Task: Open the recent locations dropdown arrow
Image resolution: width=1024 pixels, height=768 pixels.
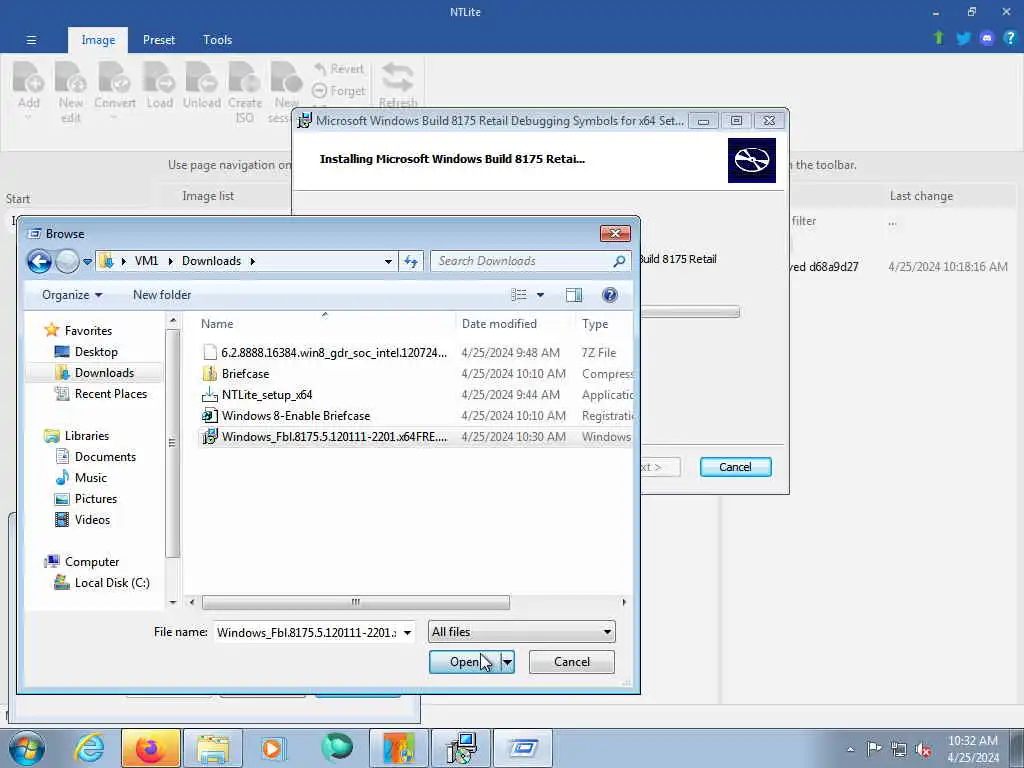Action: 87,262
